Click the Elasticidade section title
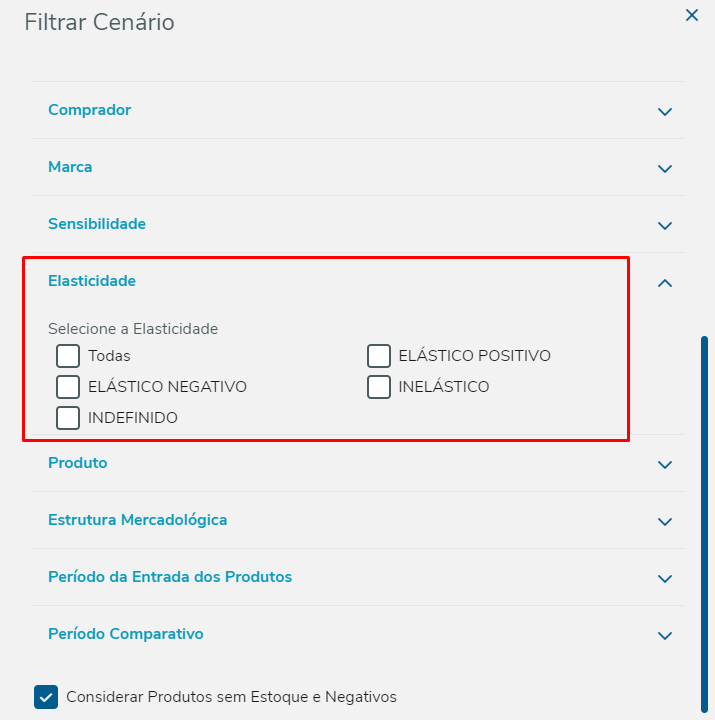The image size is (715, 720). click(92, 281)
